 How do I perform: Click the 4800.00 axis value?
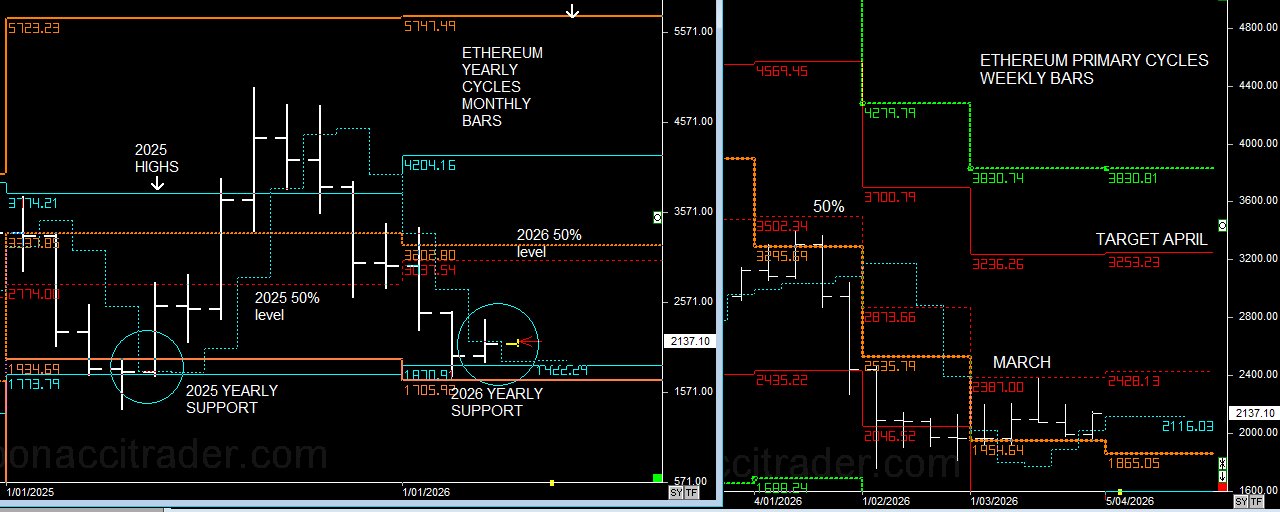point(1259,28)
